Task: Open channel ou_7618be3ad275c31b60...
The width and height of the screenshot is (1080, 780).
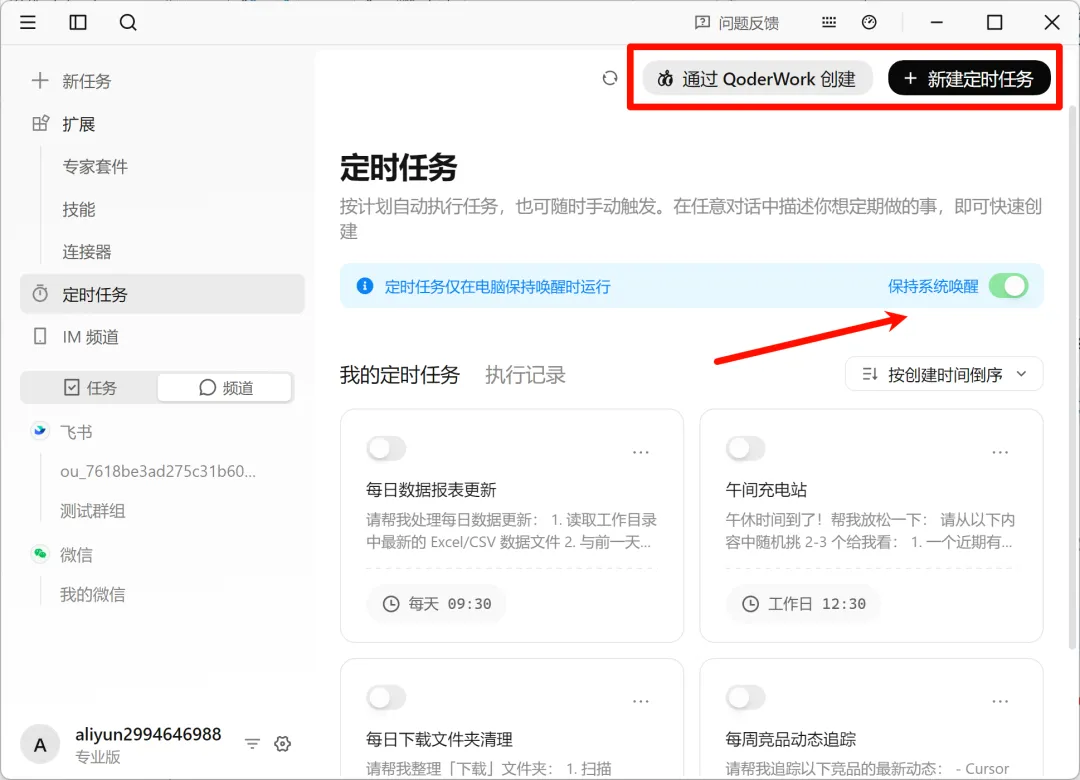Action: pos(158,471)
